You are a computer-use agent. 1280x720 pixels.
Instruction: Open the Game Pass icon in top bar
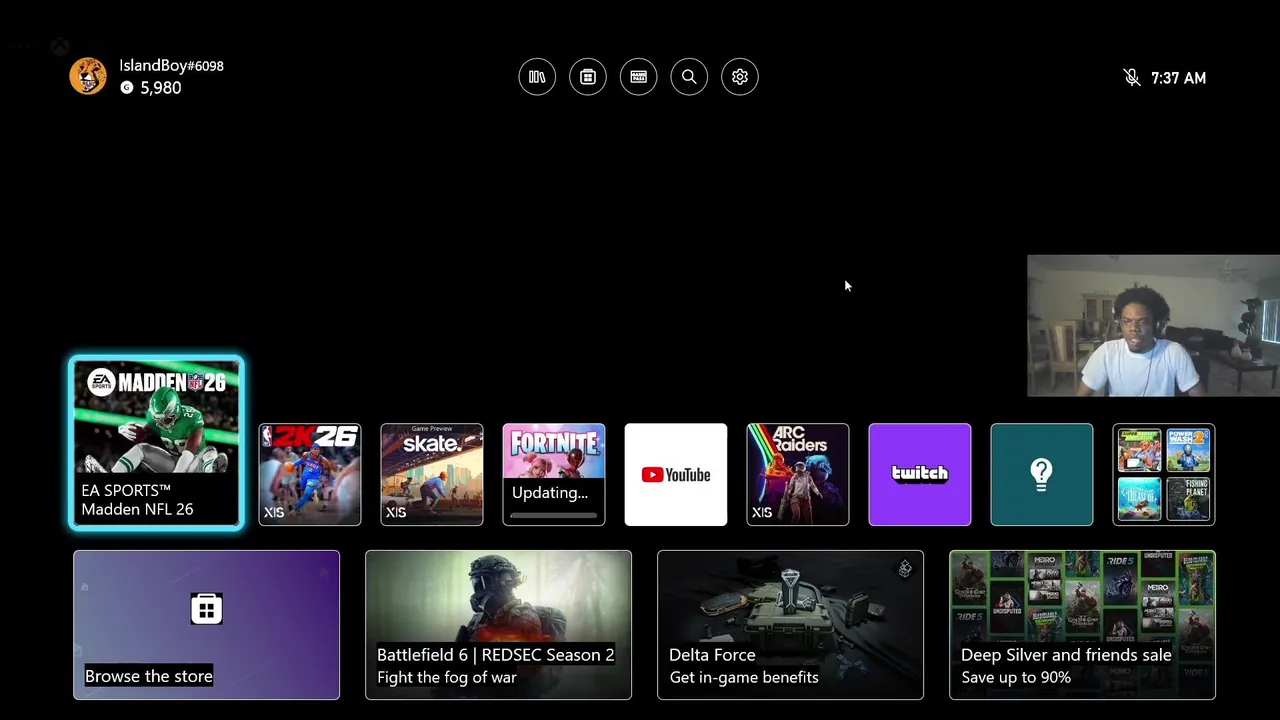[x=638, y=77]
